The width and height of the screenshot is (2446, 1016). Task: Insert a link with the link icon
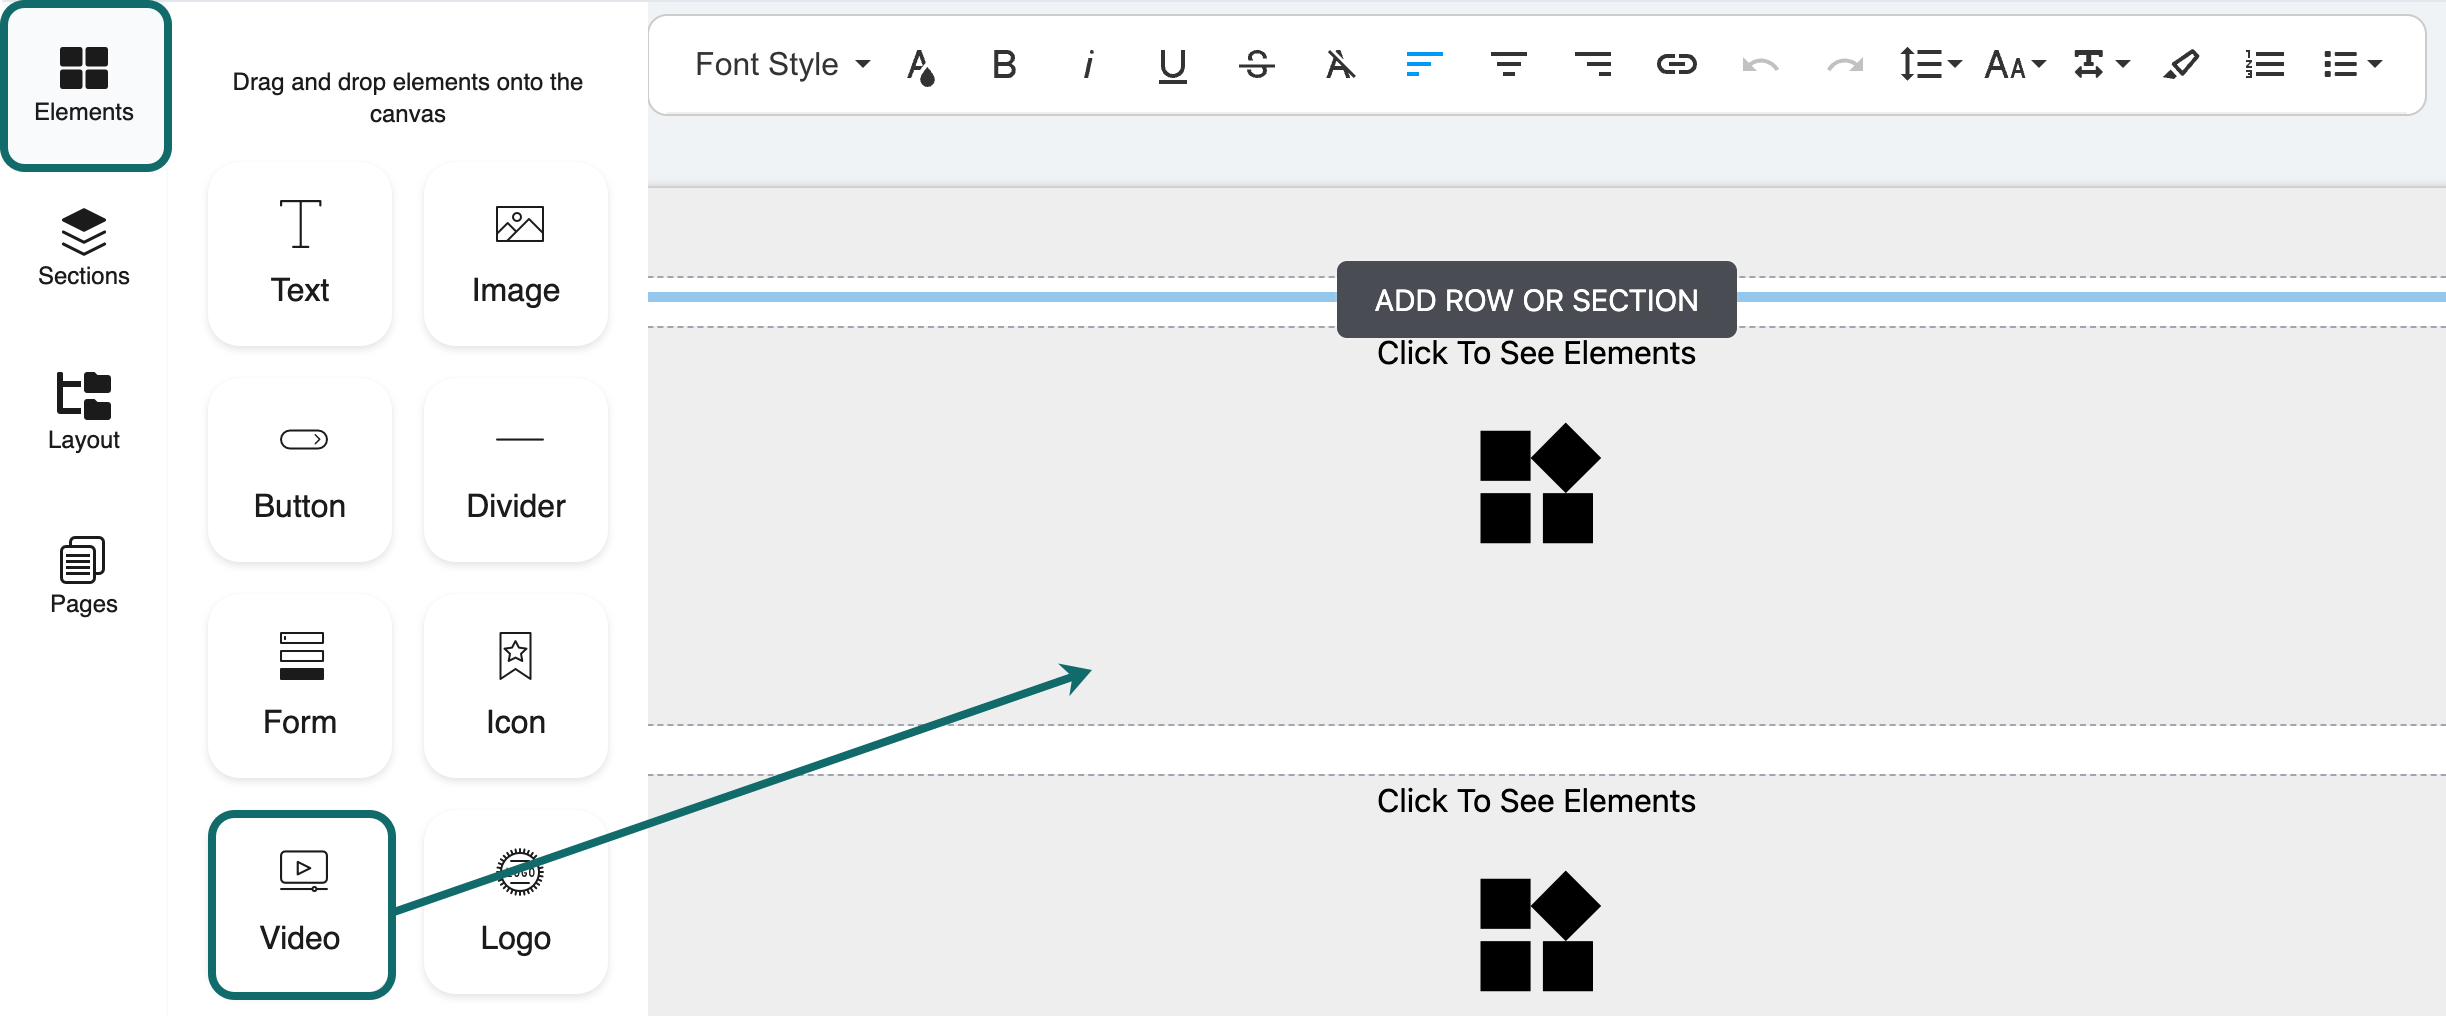coord(1676,65)
